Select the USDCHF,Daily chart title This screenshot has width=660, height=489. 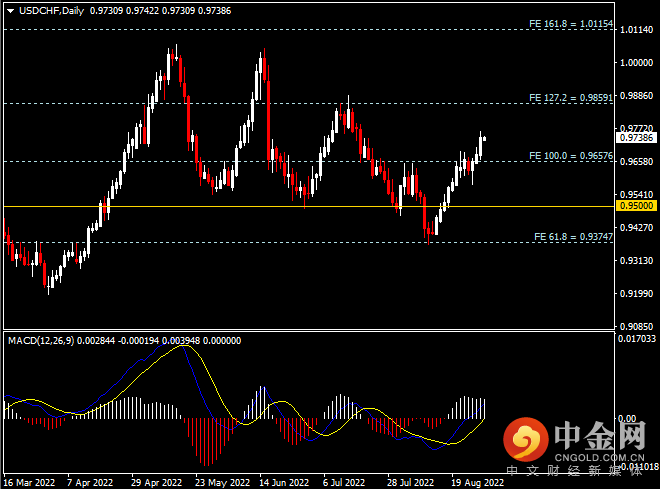click(51, 11)
